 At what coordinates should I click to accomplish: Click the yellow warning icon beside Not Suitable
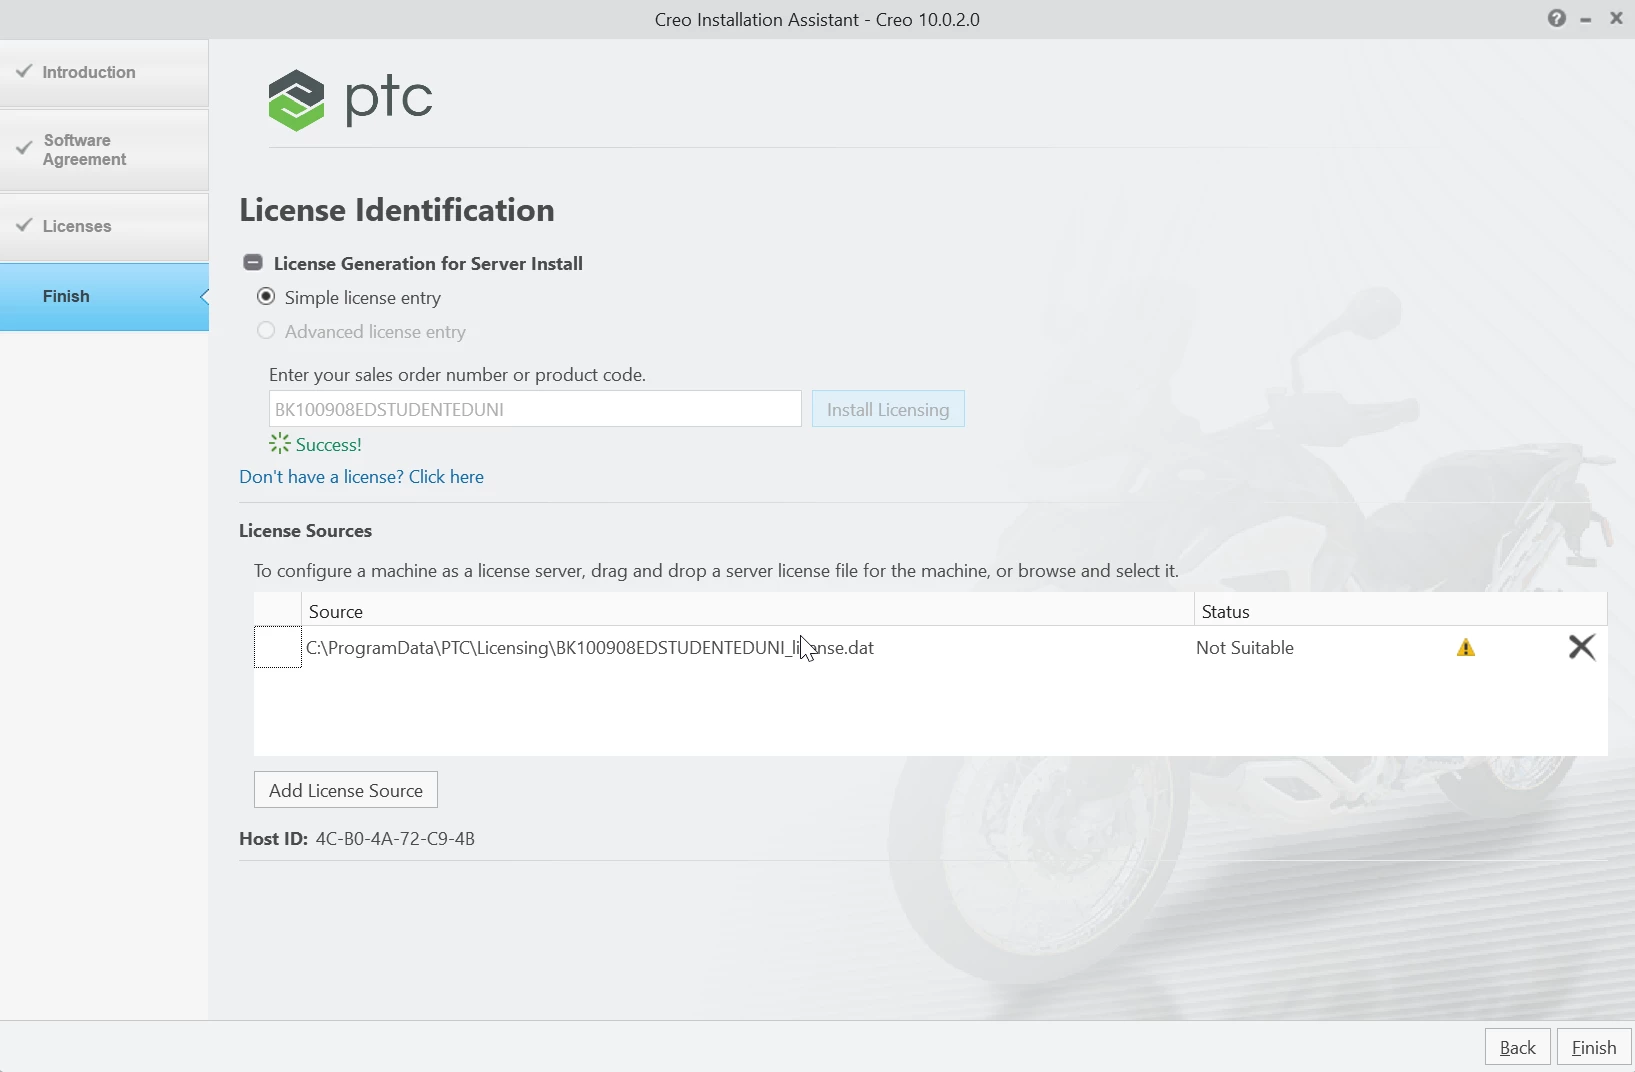click(x=1466, y=648)
